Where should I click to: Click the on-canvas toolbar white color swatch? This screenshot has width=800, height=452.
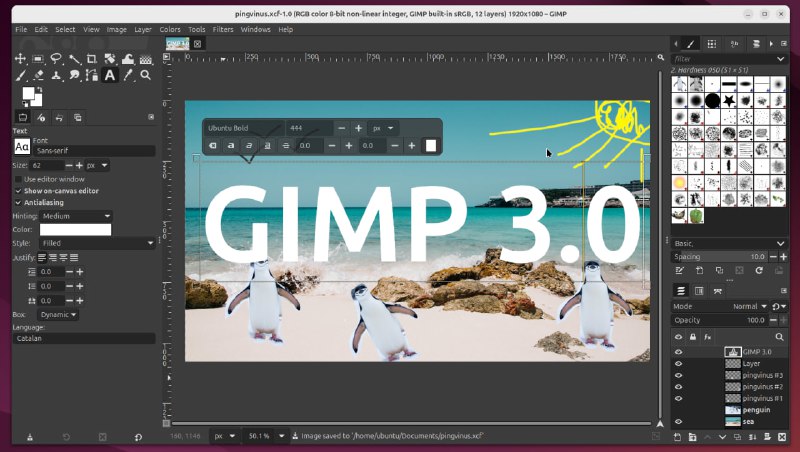tap(431, 145)
